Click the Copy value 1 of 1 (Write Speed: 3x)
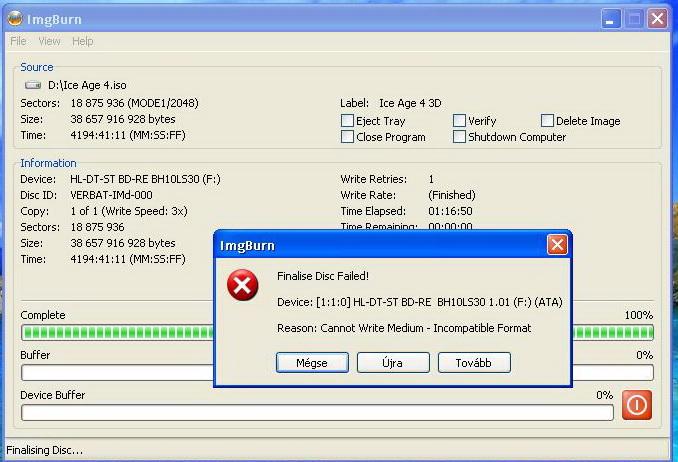678x462 pixels. pyautogui.click(x=129, y=211)
